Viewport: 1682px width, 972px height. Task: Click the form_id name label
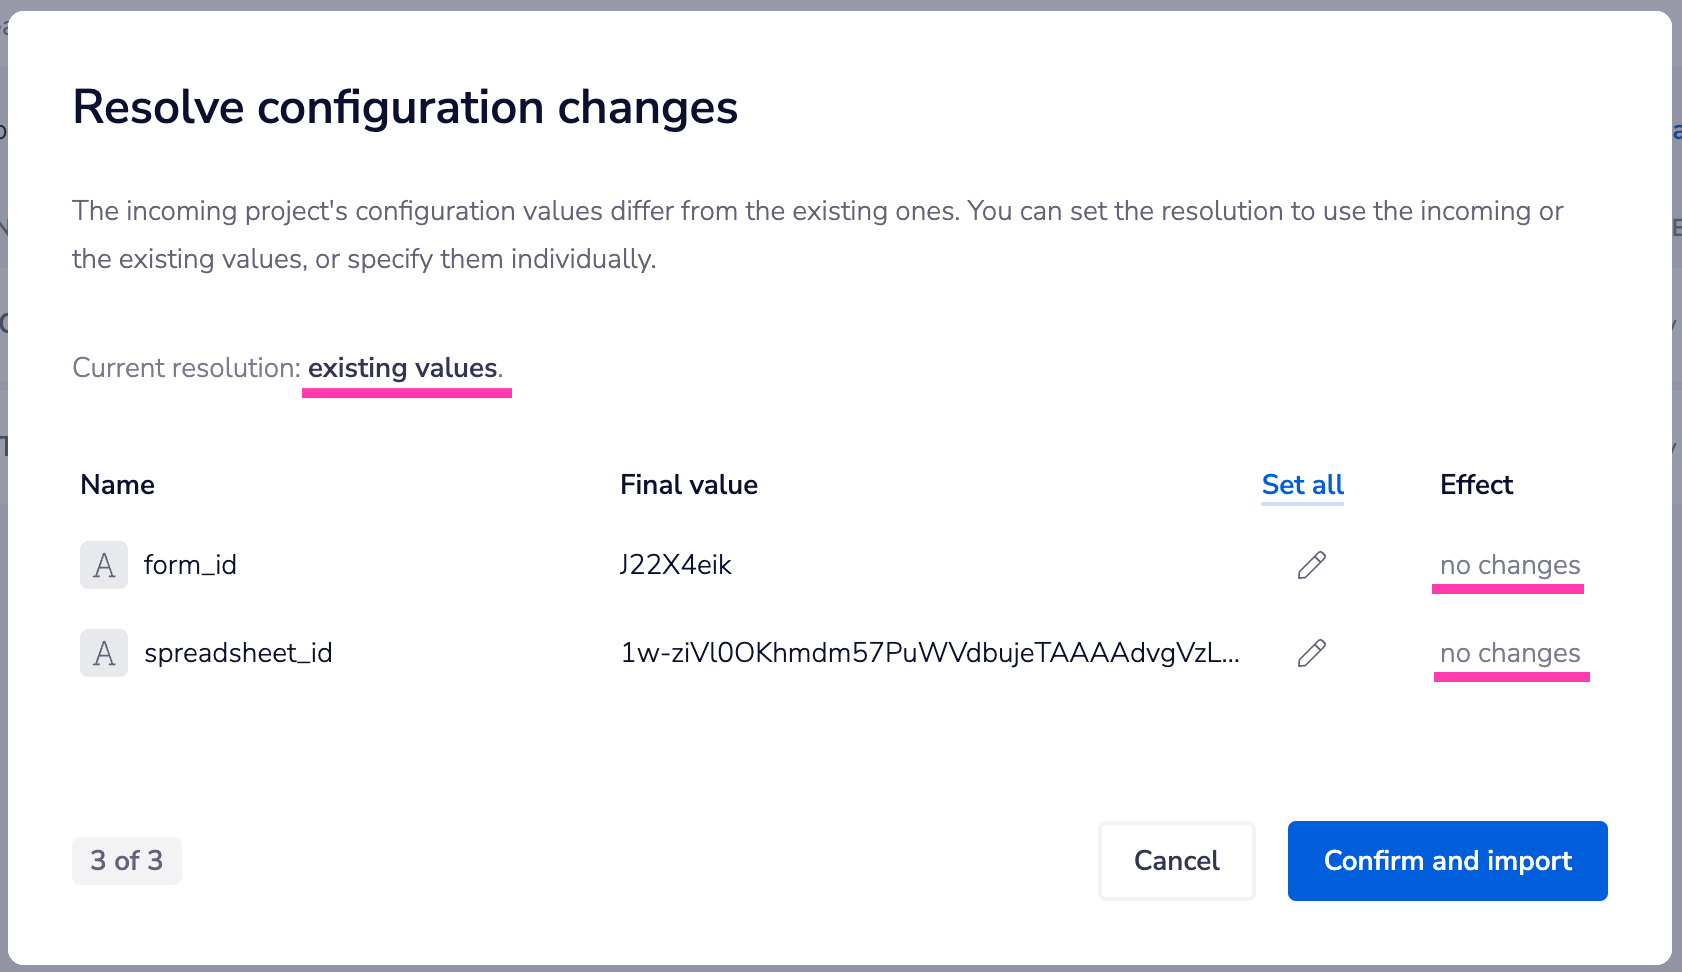coord(190,565)
